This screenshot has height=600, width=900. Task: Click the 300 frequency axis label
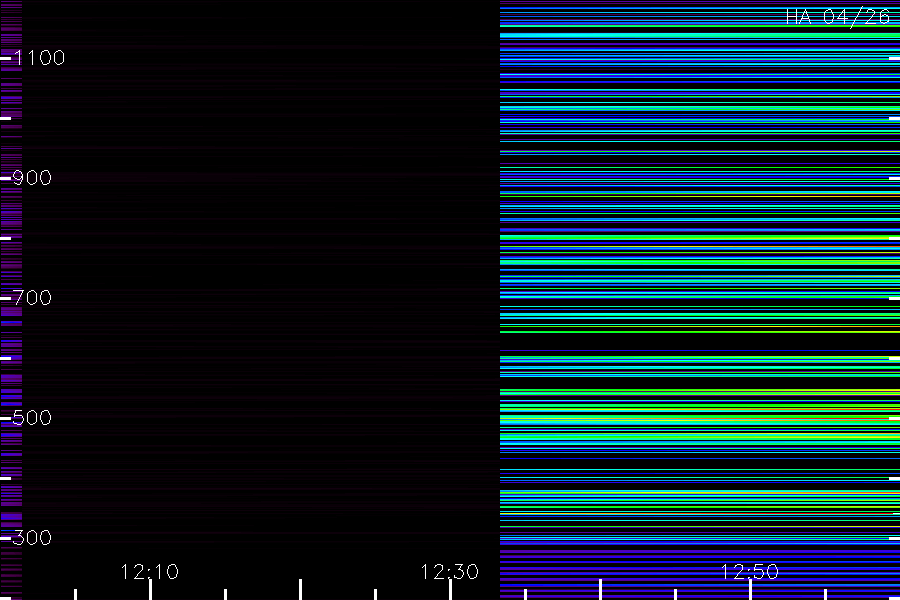click(32, 538)
